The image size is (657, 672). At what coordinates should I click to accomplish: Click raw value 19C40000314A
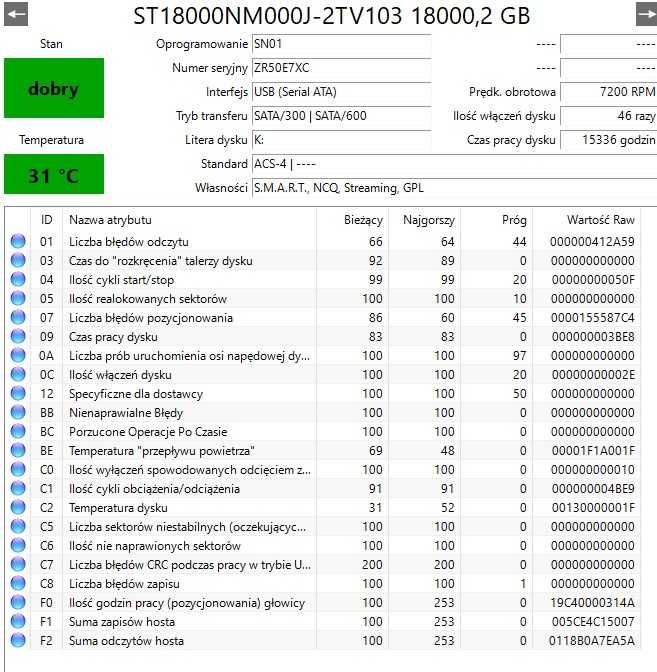(x=592, y=603)
